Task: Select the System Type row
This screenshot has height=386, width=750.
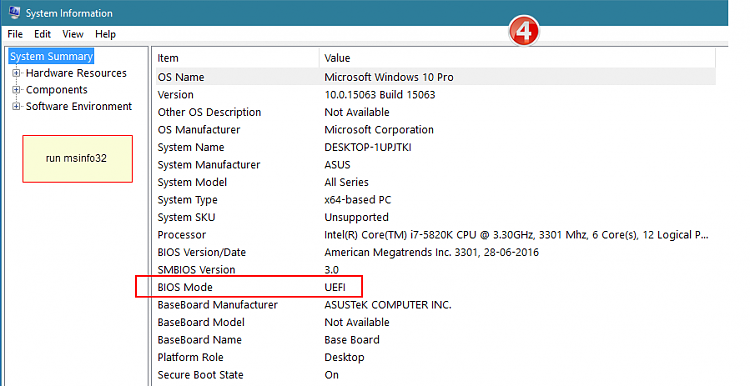Action: click(436, 200)
